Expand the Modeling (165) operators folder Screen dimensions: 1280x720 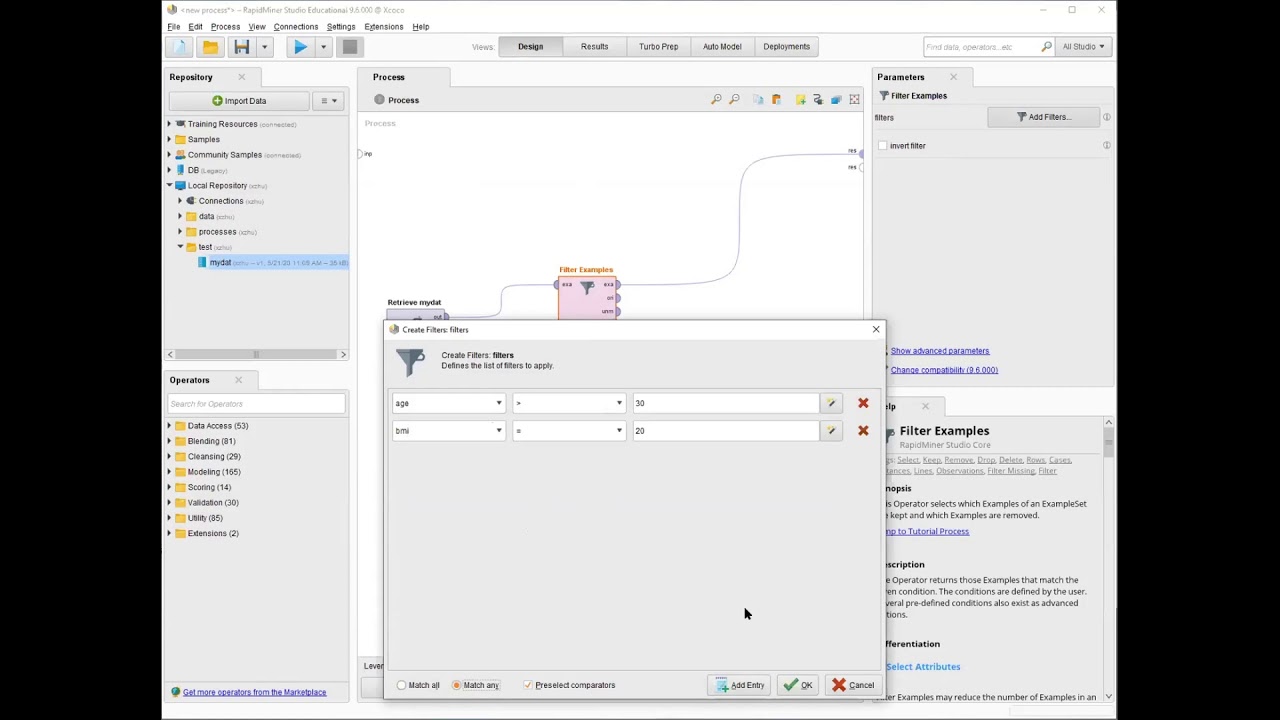click(170, 472)
